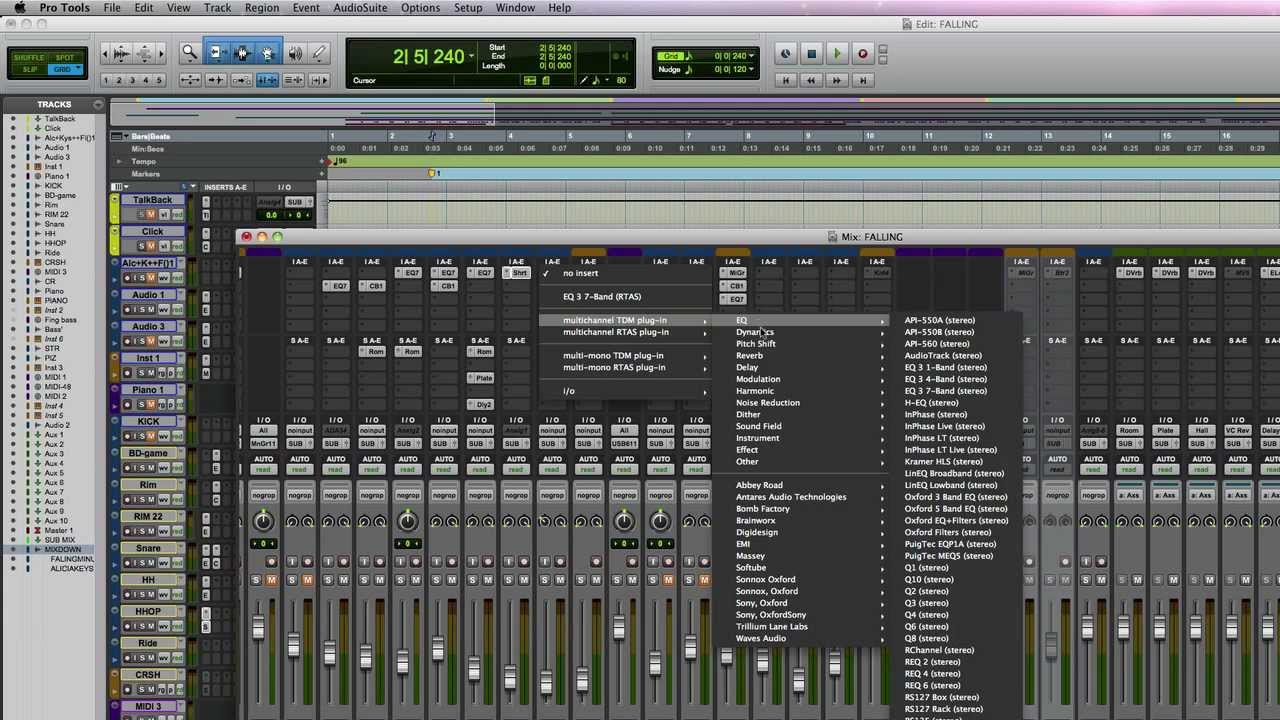The width and height of the screenshot is (1280, 720).
Task: Select no insert menu option
Action: tap(580, 273)
